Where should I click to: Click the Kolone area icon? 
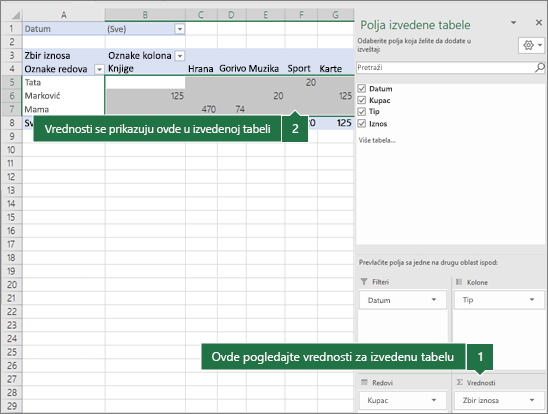click(x=459, y=282)
